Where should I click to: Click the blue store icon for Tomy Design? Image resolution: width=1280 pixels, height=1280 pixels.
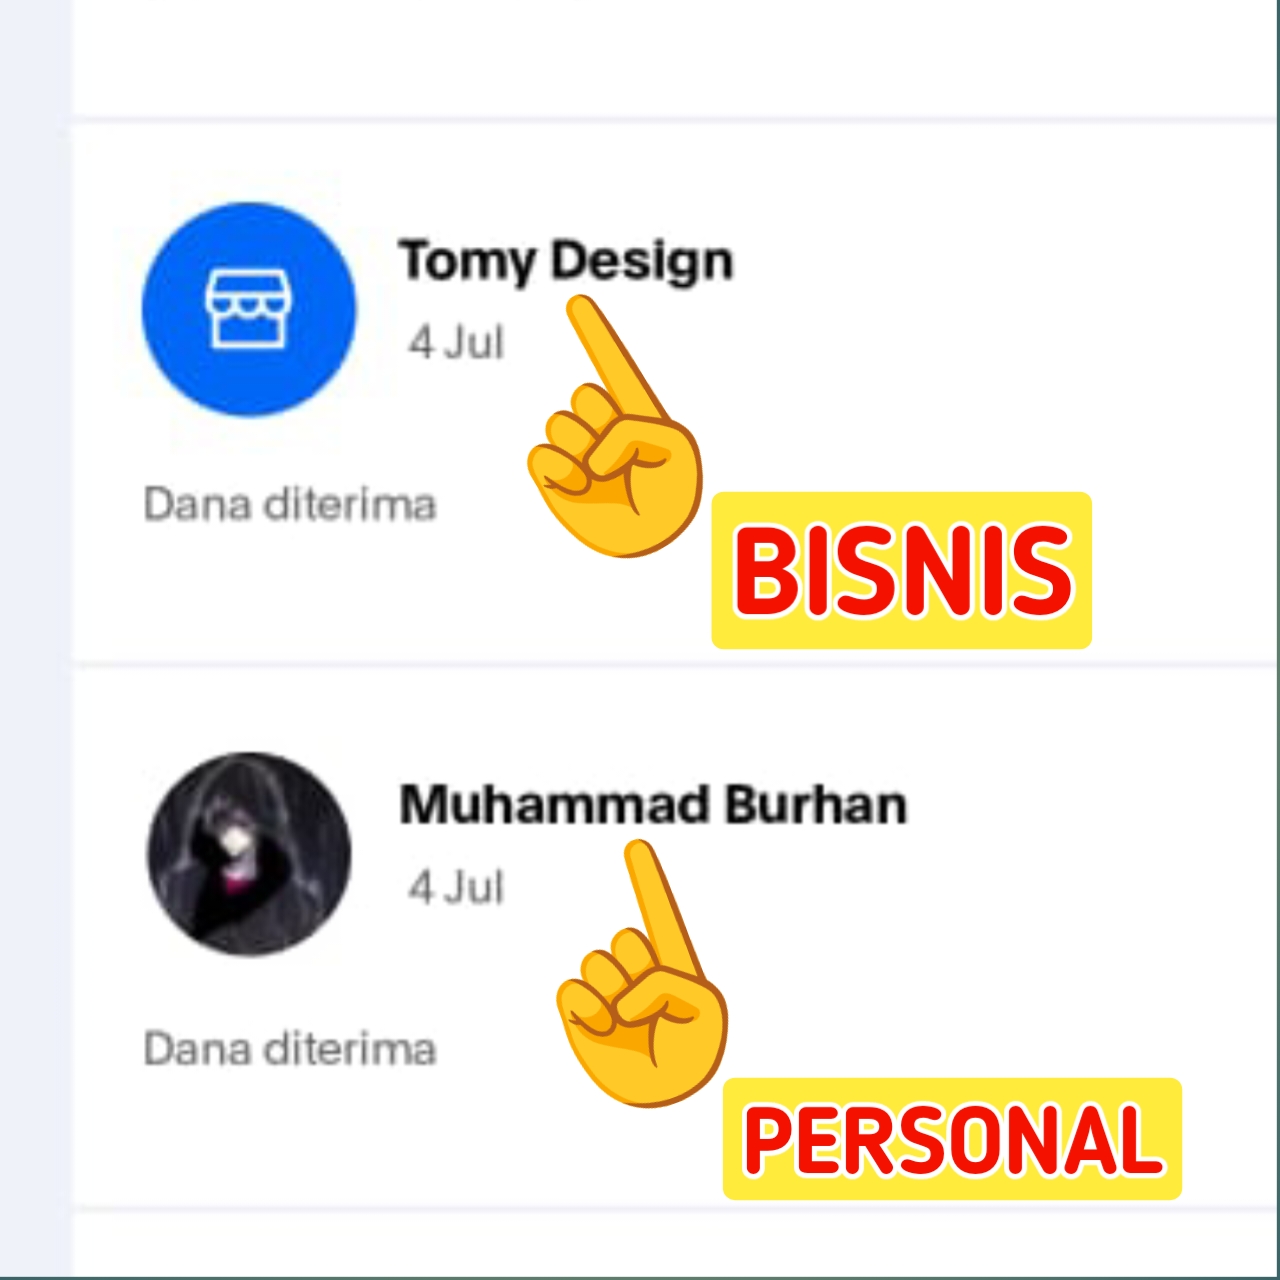pos(249,309)
